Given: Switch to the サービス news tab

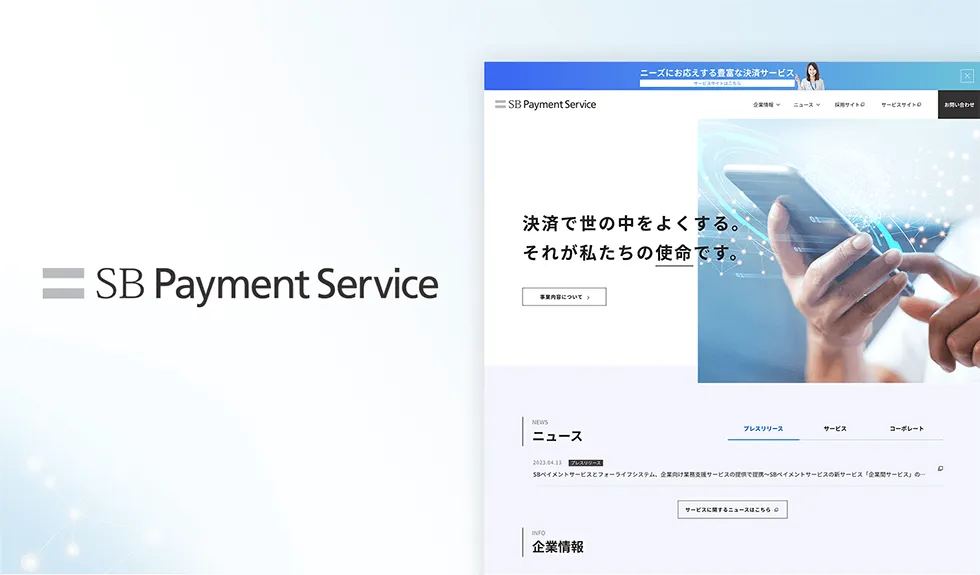Looking at the screenshot, I should (x=834, y=429).
